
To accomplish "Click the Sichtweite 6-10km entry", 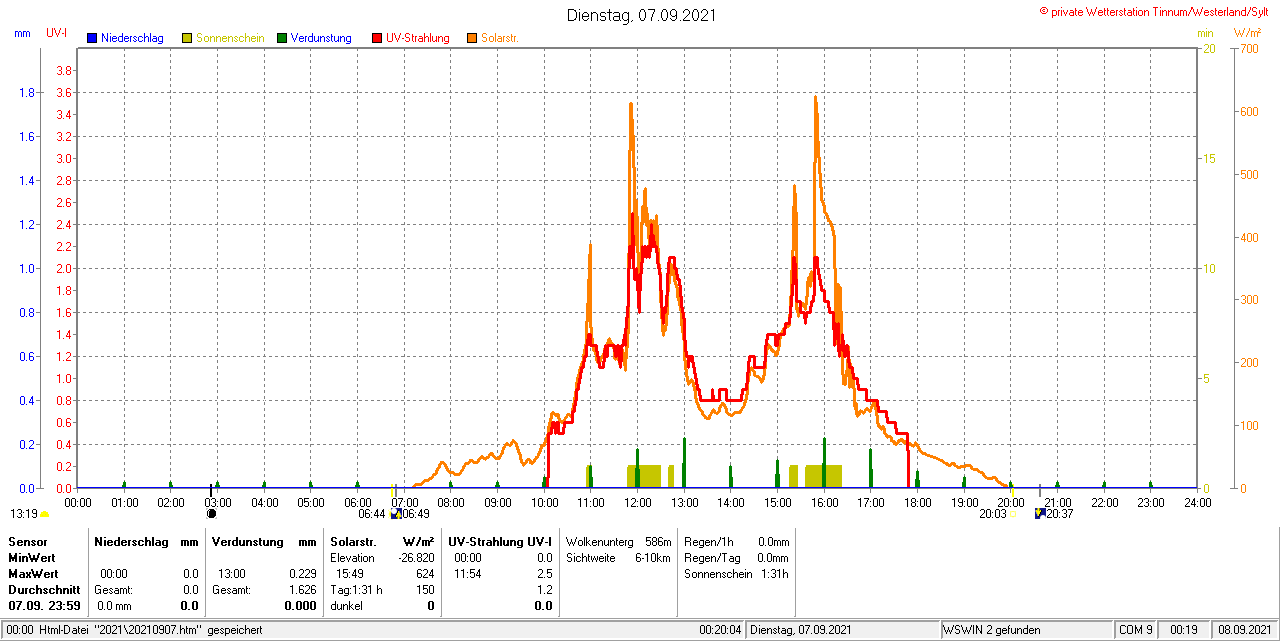I will coord(618,558).
